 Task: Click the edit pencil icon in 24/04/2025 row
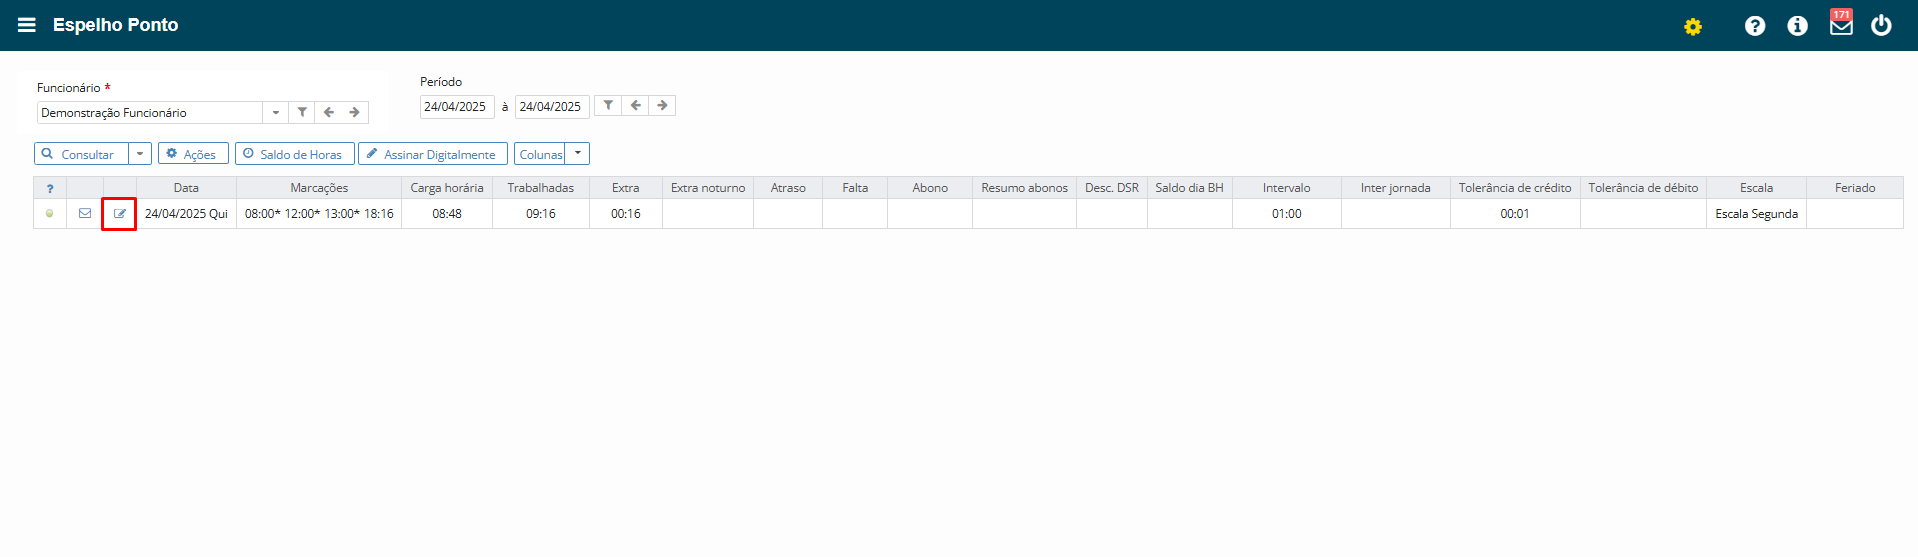(x=119, y=214)
